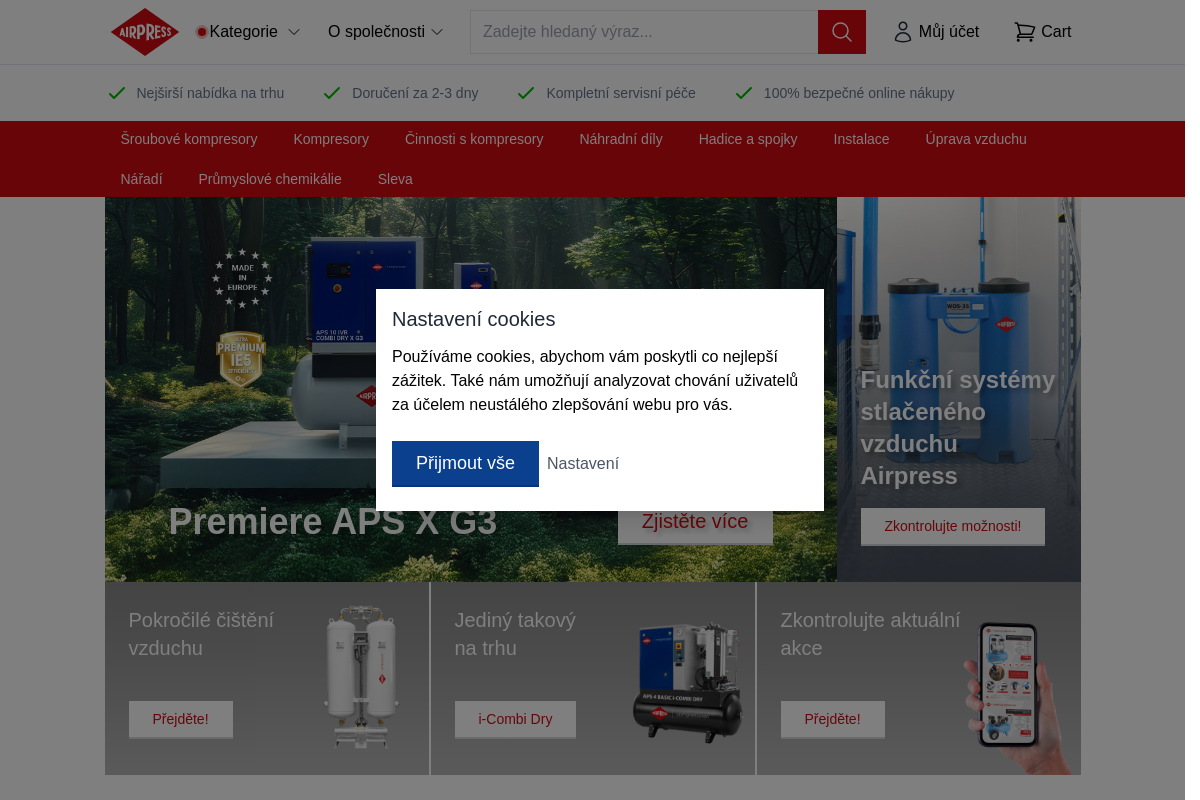Click Jediný takový na trhu title
Screen dimensions: 1200x800
tap(515, 634)
